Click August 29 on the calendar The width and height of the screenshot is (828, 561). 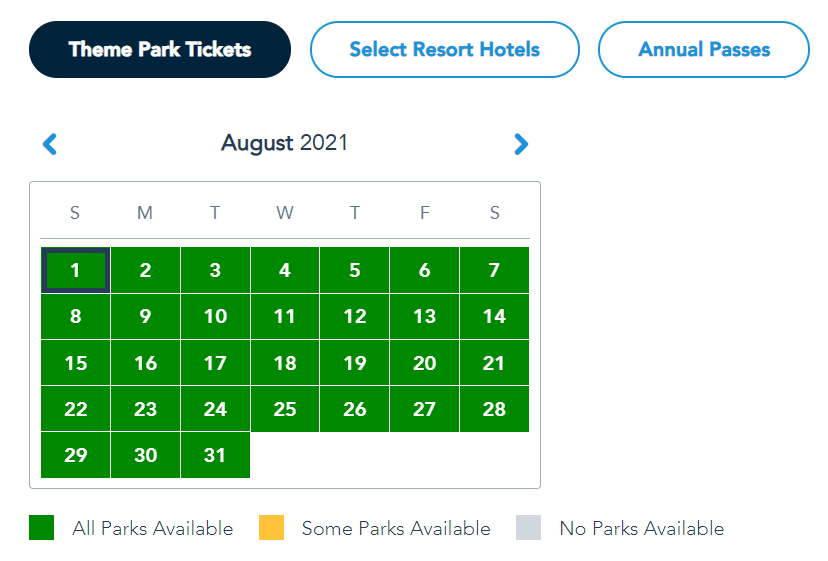pyautogui.click(x=76, y=455)
